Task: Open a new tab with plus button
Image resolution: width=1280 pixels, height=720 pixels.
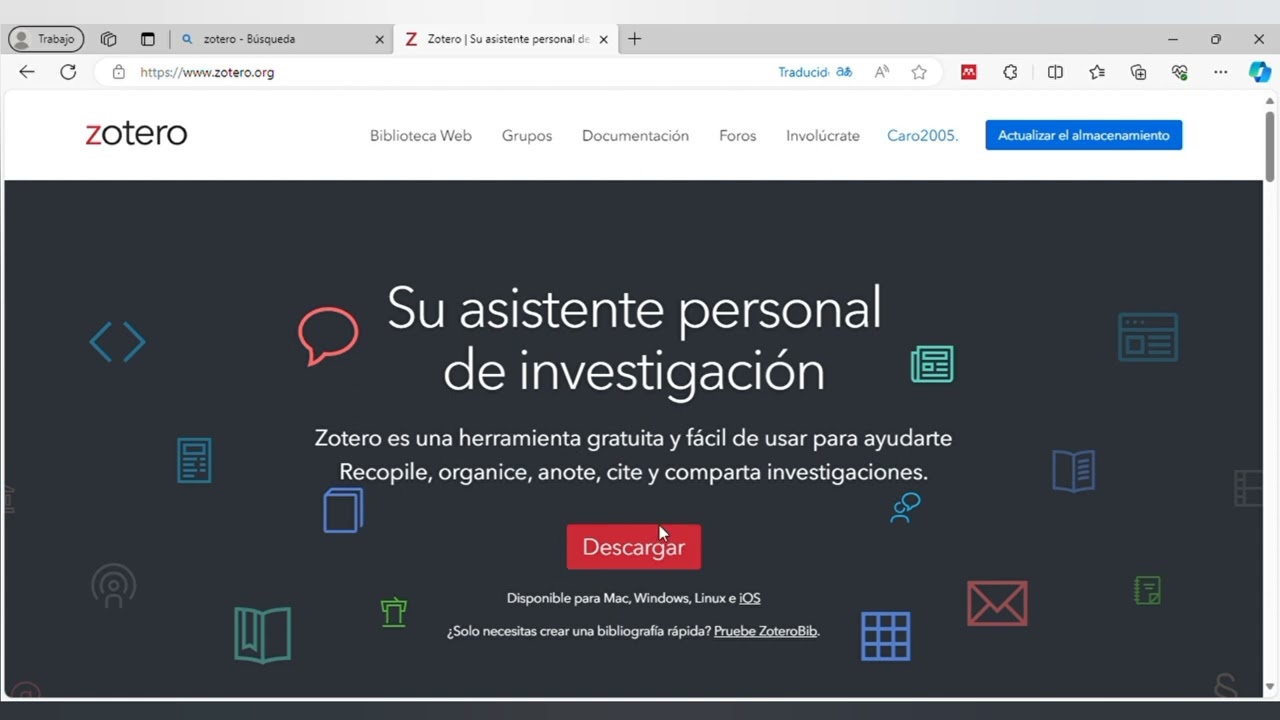Action: [634, 39]
